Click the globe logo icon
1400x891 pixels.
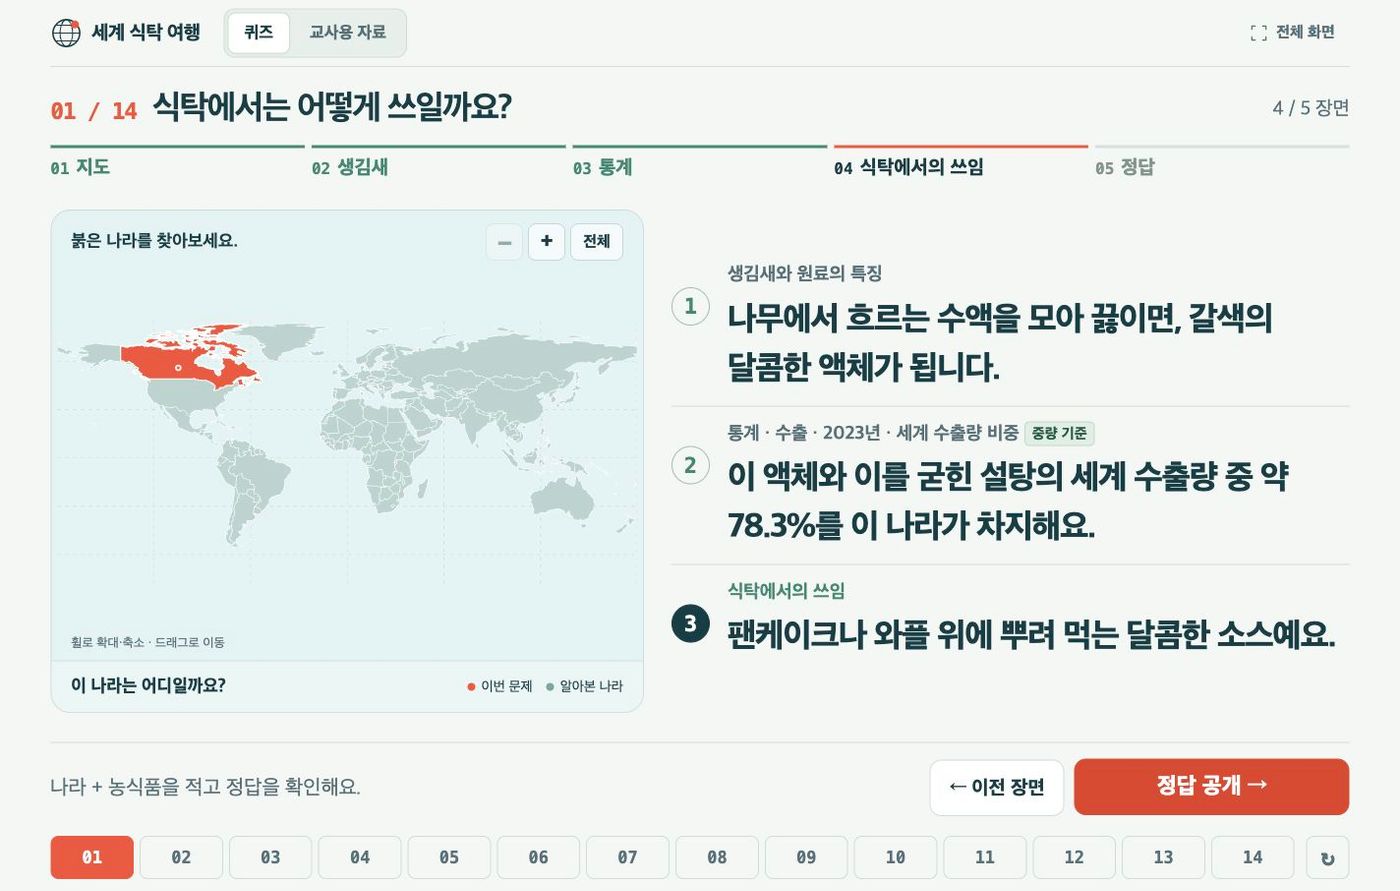[66, 32]
